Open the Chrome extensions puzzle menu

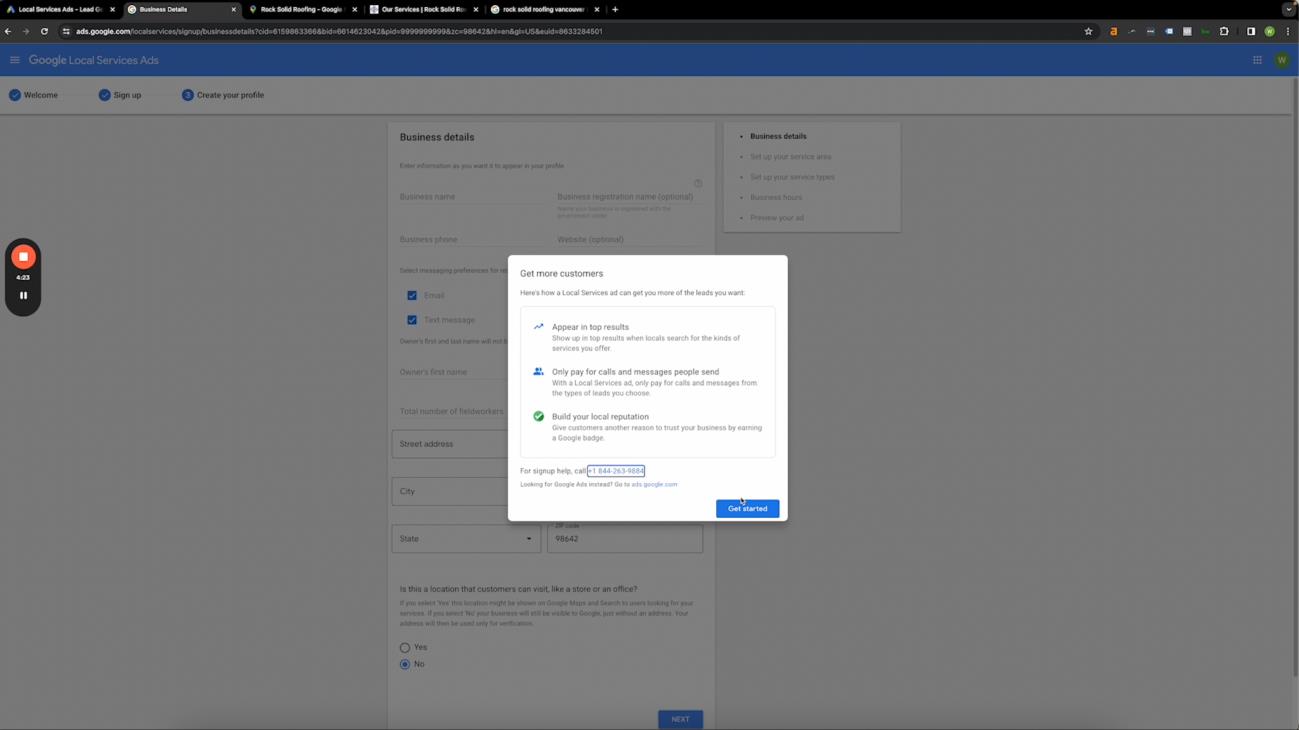pos(1224,31)
